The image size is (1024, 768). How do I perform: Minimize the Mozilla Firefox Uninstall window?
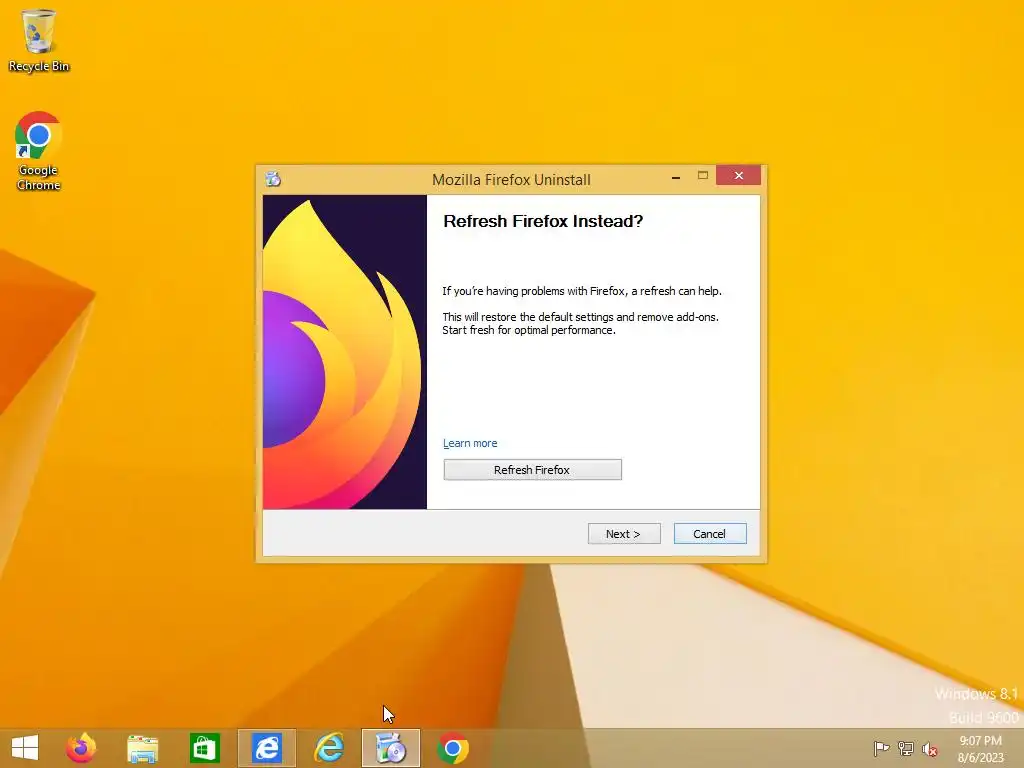(676, 176)
